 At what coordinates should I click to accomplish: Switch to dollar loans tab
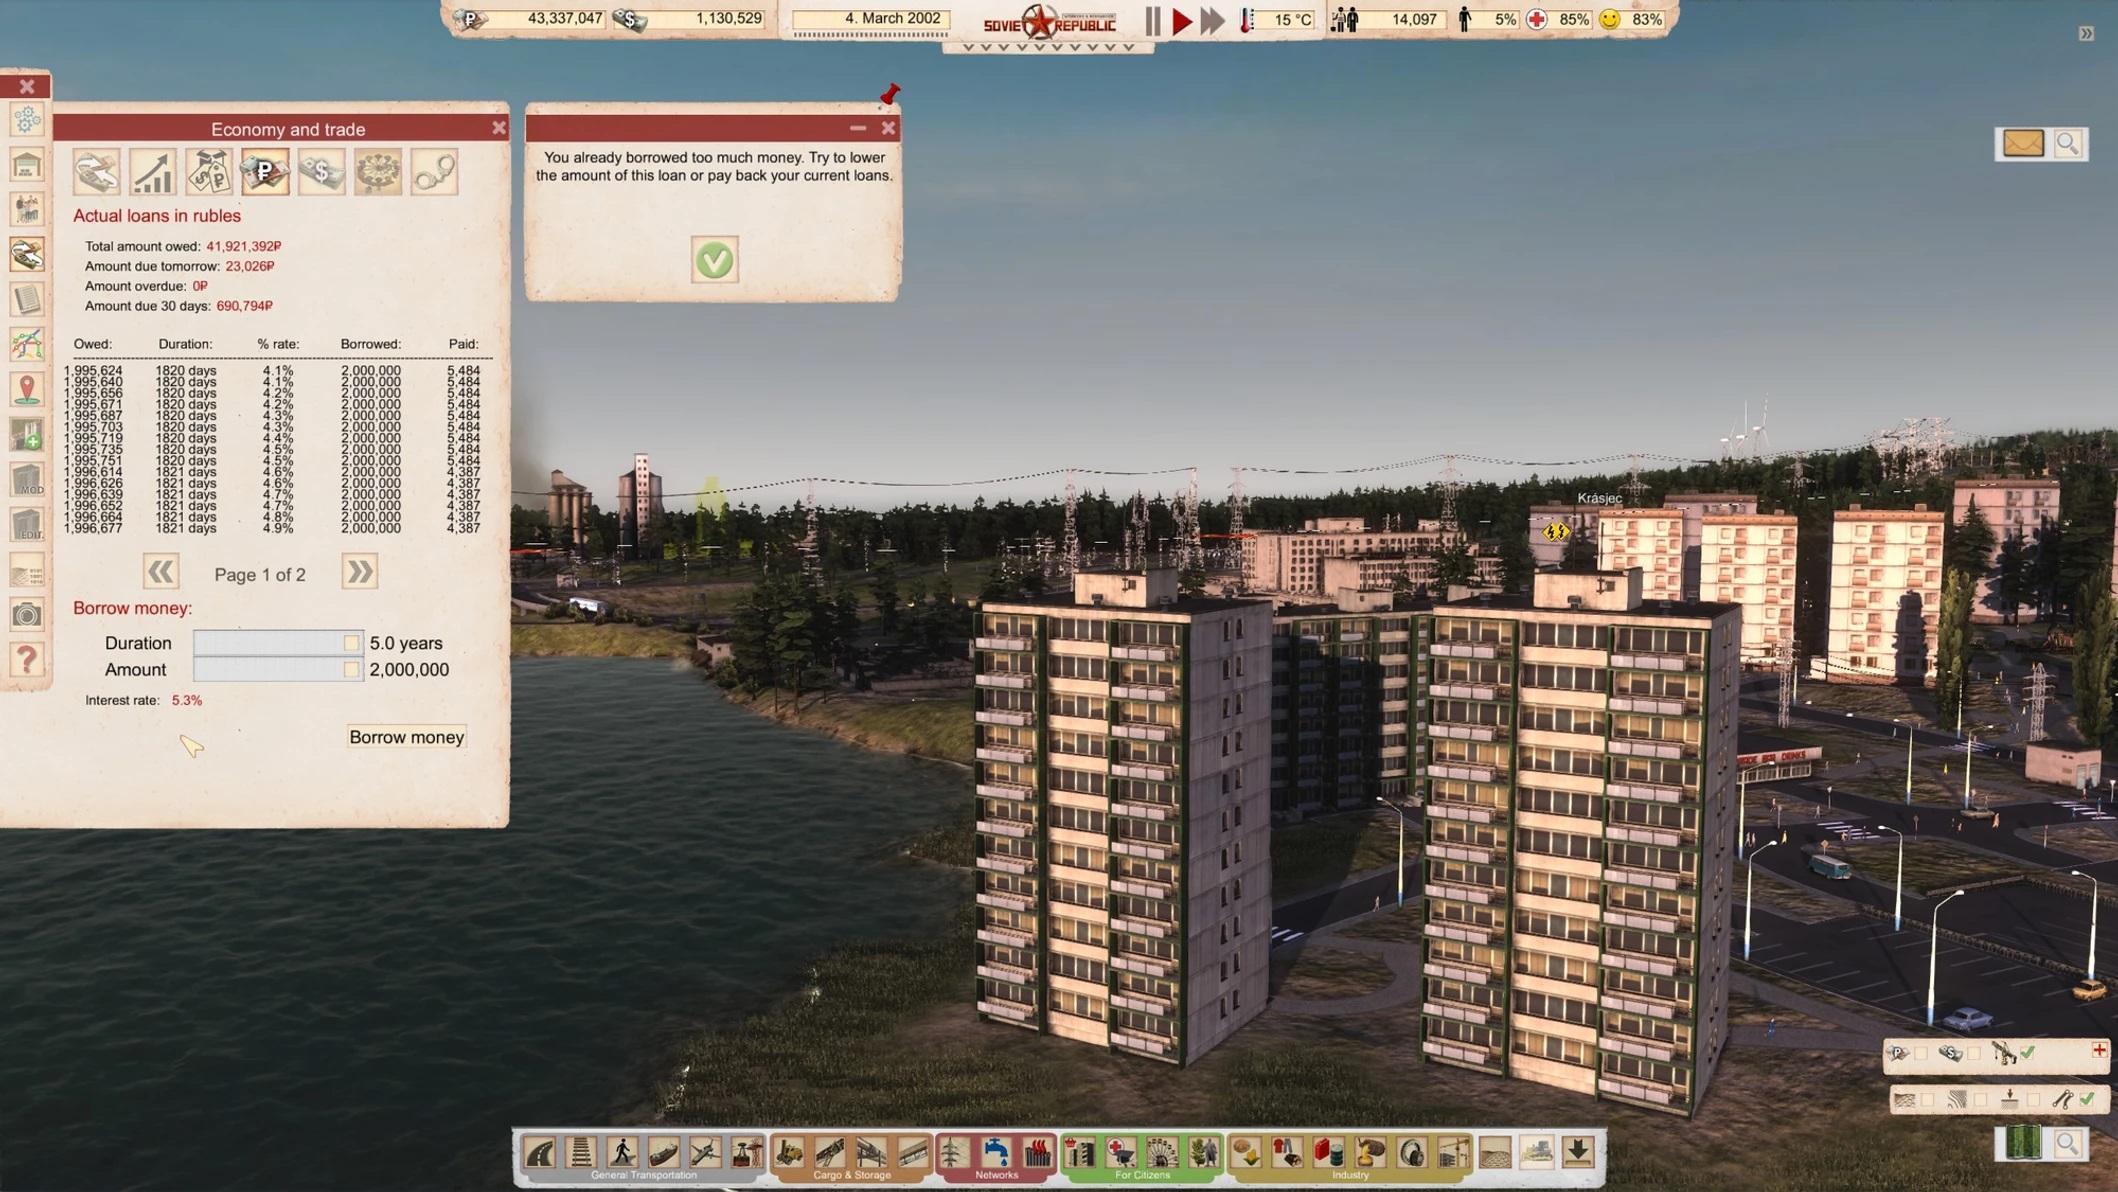pyautogui.click(x=321, y=172)
